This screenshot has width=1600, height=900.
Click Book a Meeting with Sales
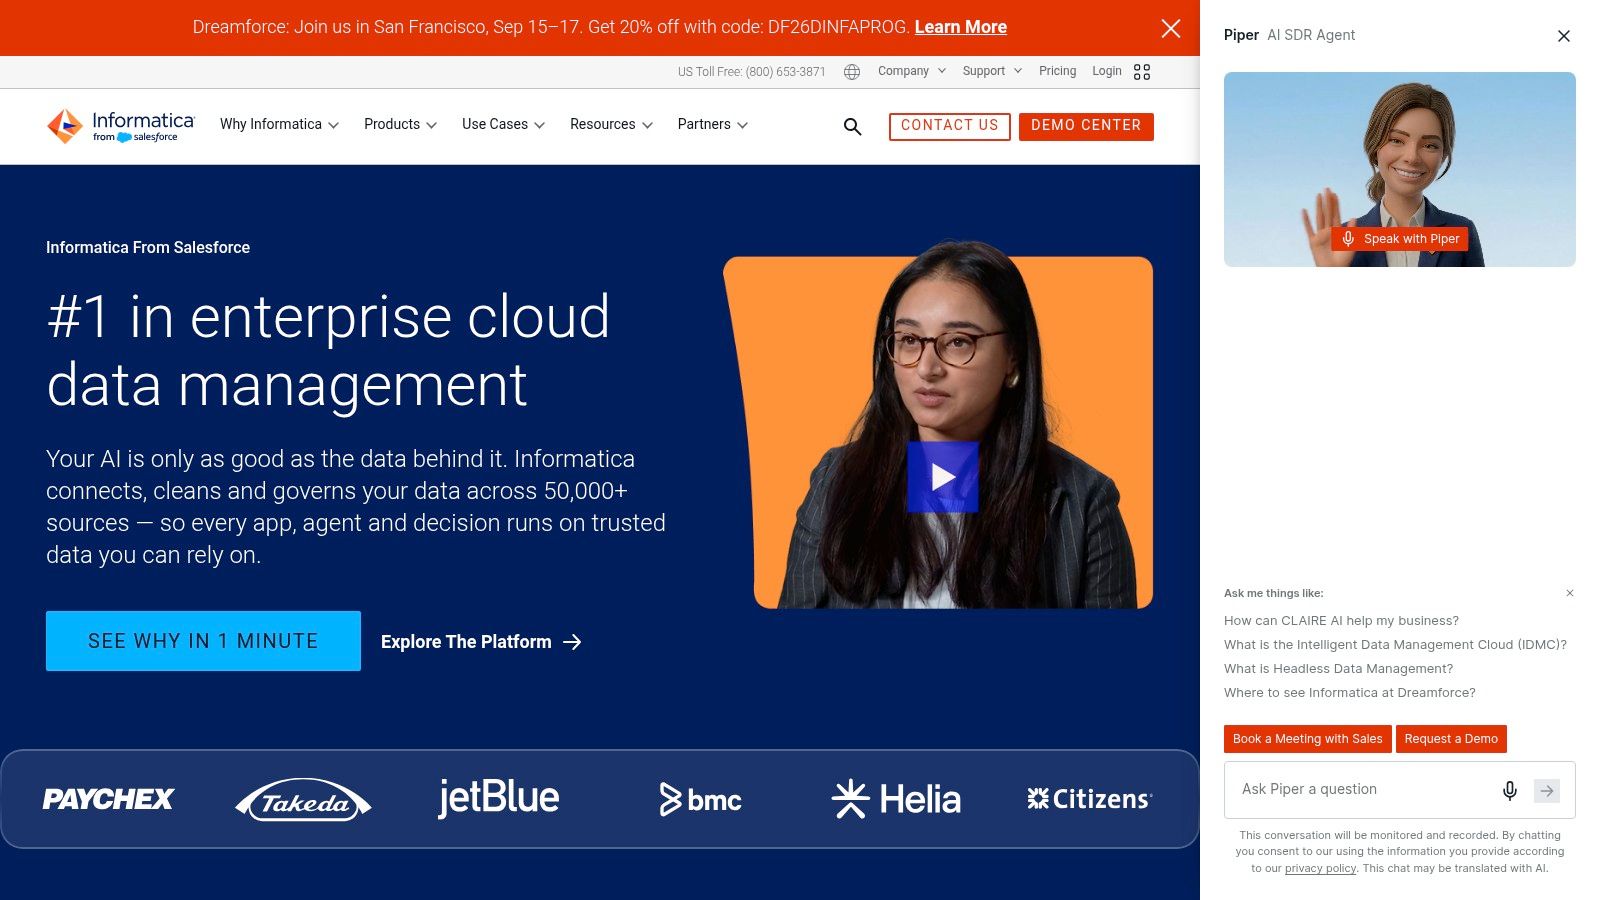point(1307,739)
